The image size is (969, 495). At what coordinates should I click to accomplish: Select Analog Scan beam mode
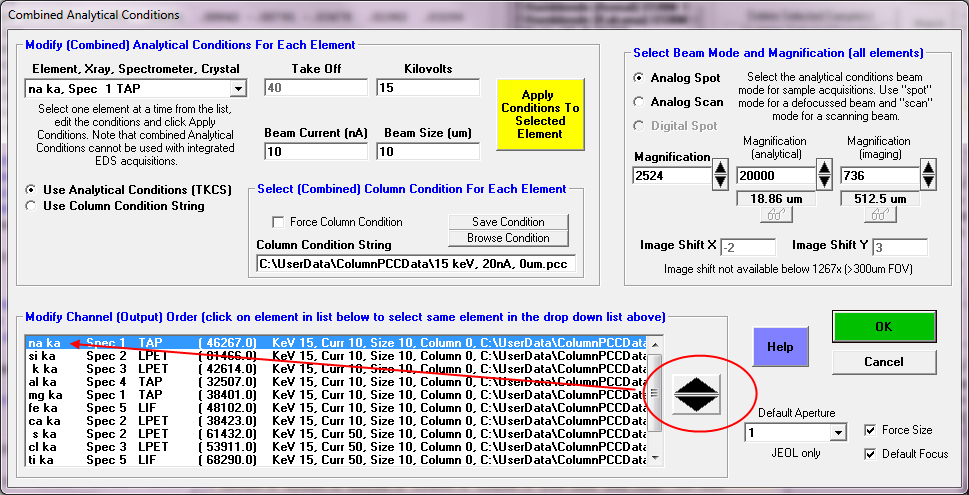[640, 102]
